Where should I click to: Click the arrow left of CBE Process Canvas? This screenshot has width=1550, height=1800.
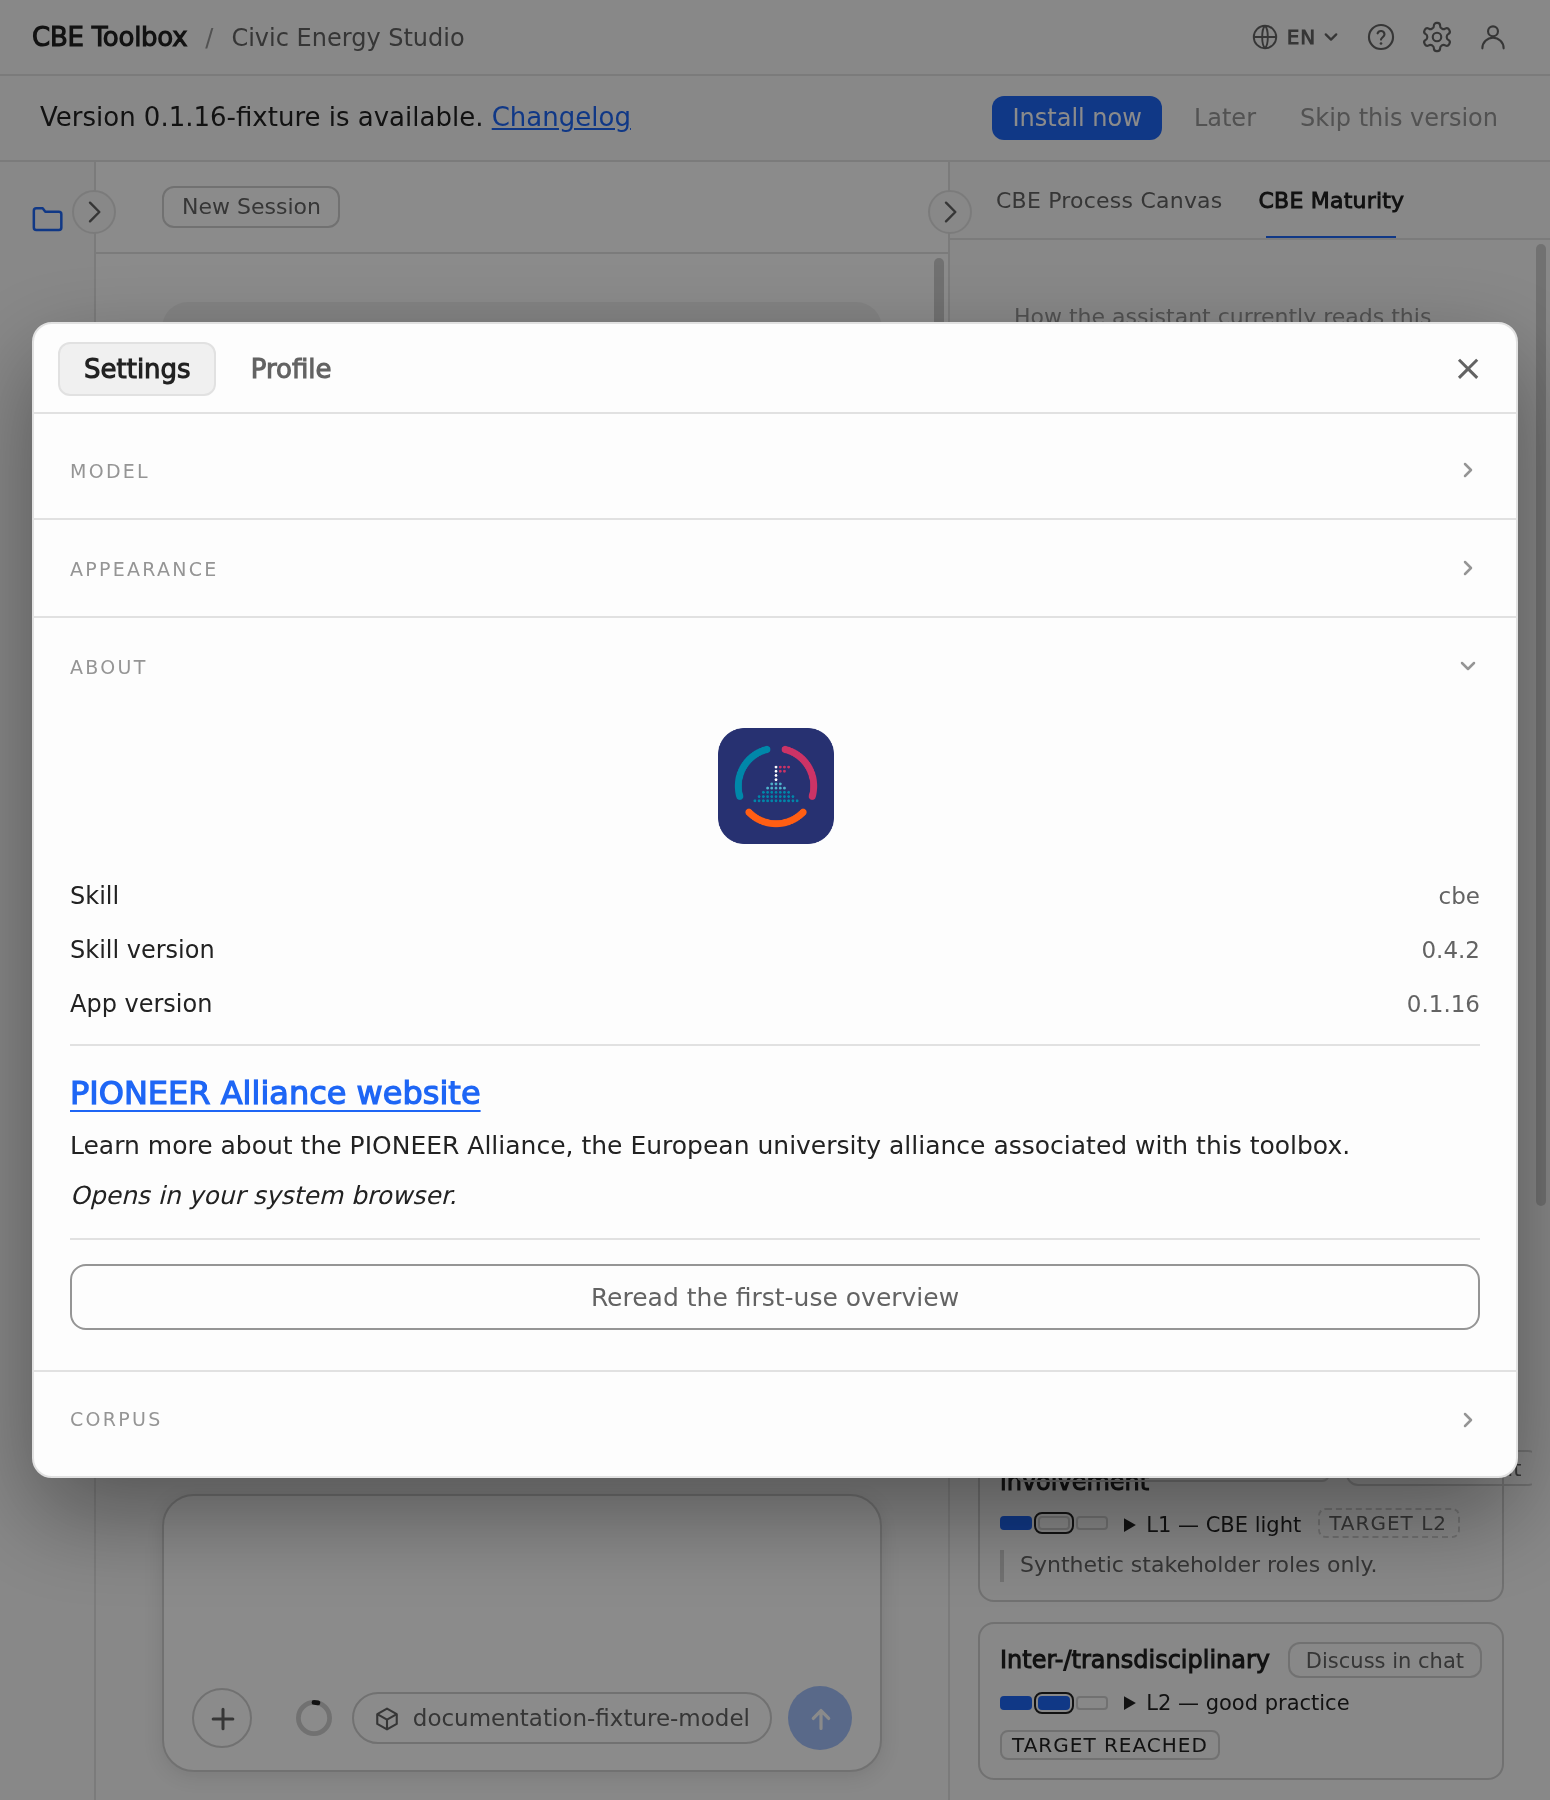[x=950, y=212]
